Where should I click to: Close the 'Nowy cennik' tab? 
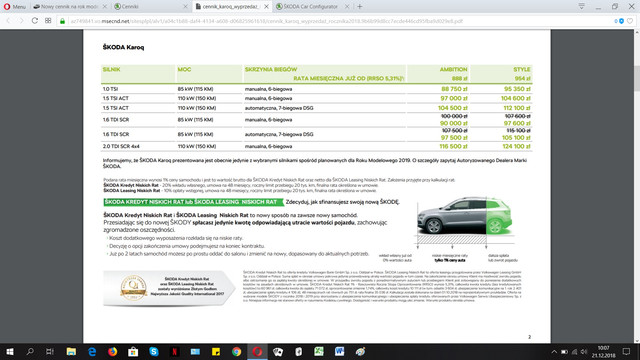tap(105, 7)
